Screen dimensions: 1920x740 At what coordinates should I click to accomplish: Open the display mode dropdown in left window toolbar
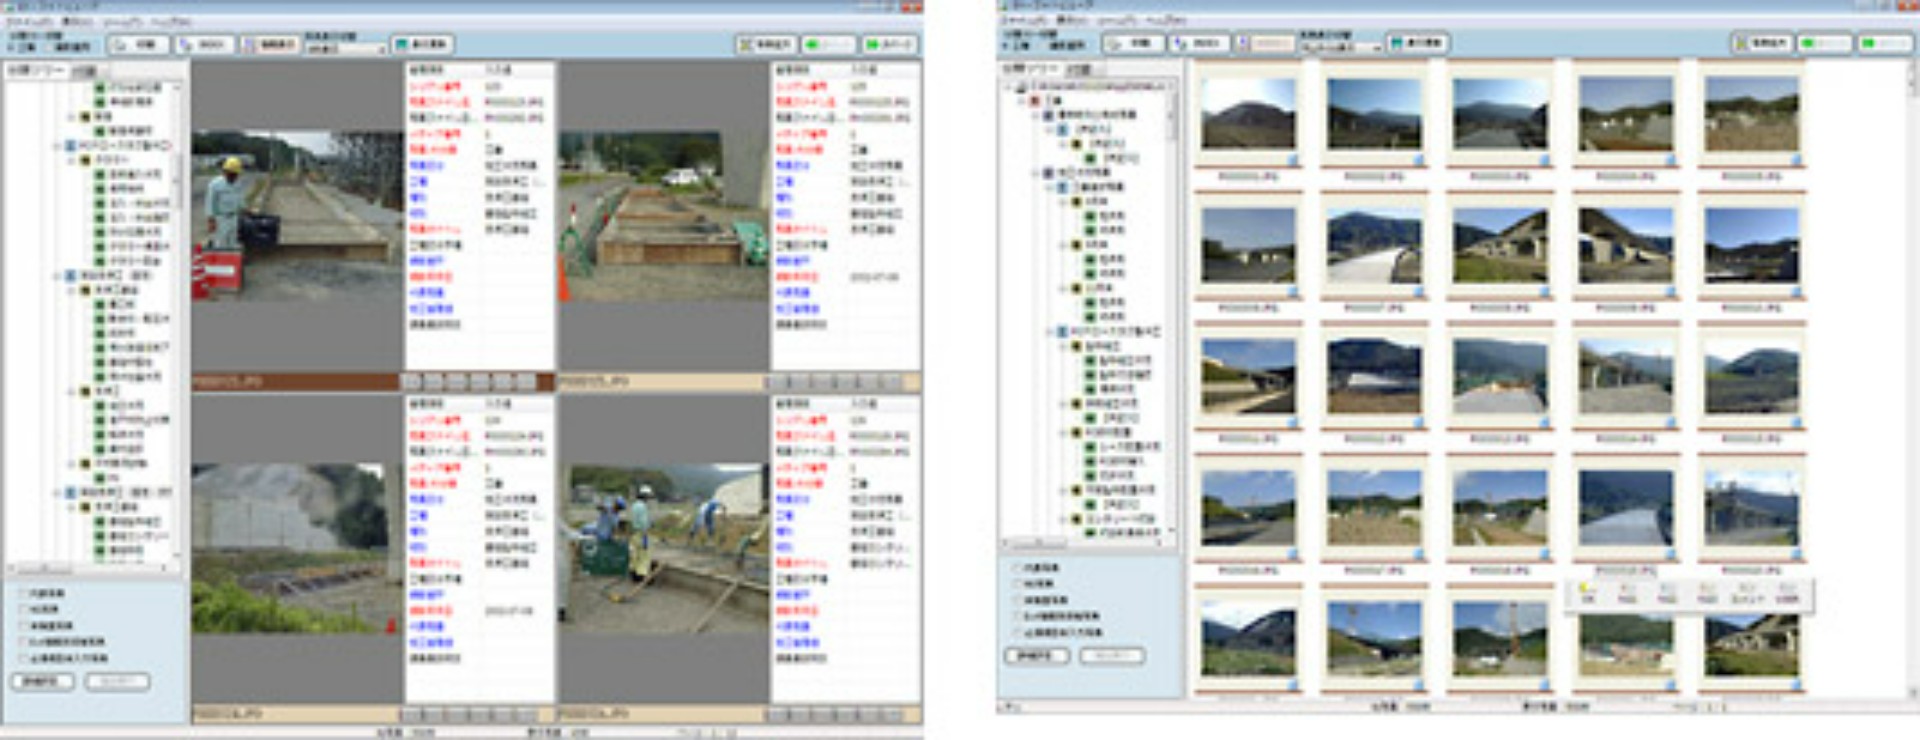pos(346,48)
